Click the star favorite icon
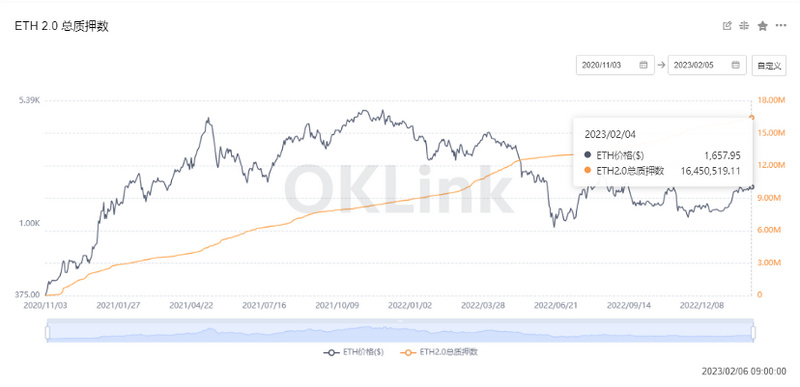800x387 pixels. 762,26
